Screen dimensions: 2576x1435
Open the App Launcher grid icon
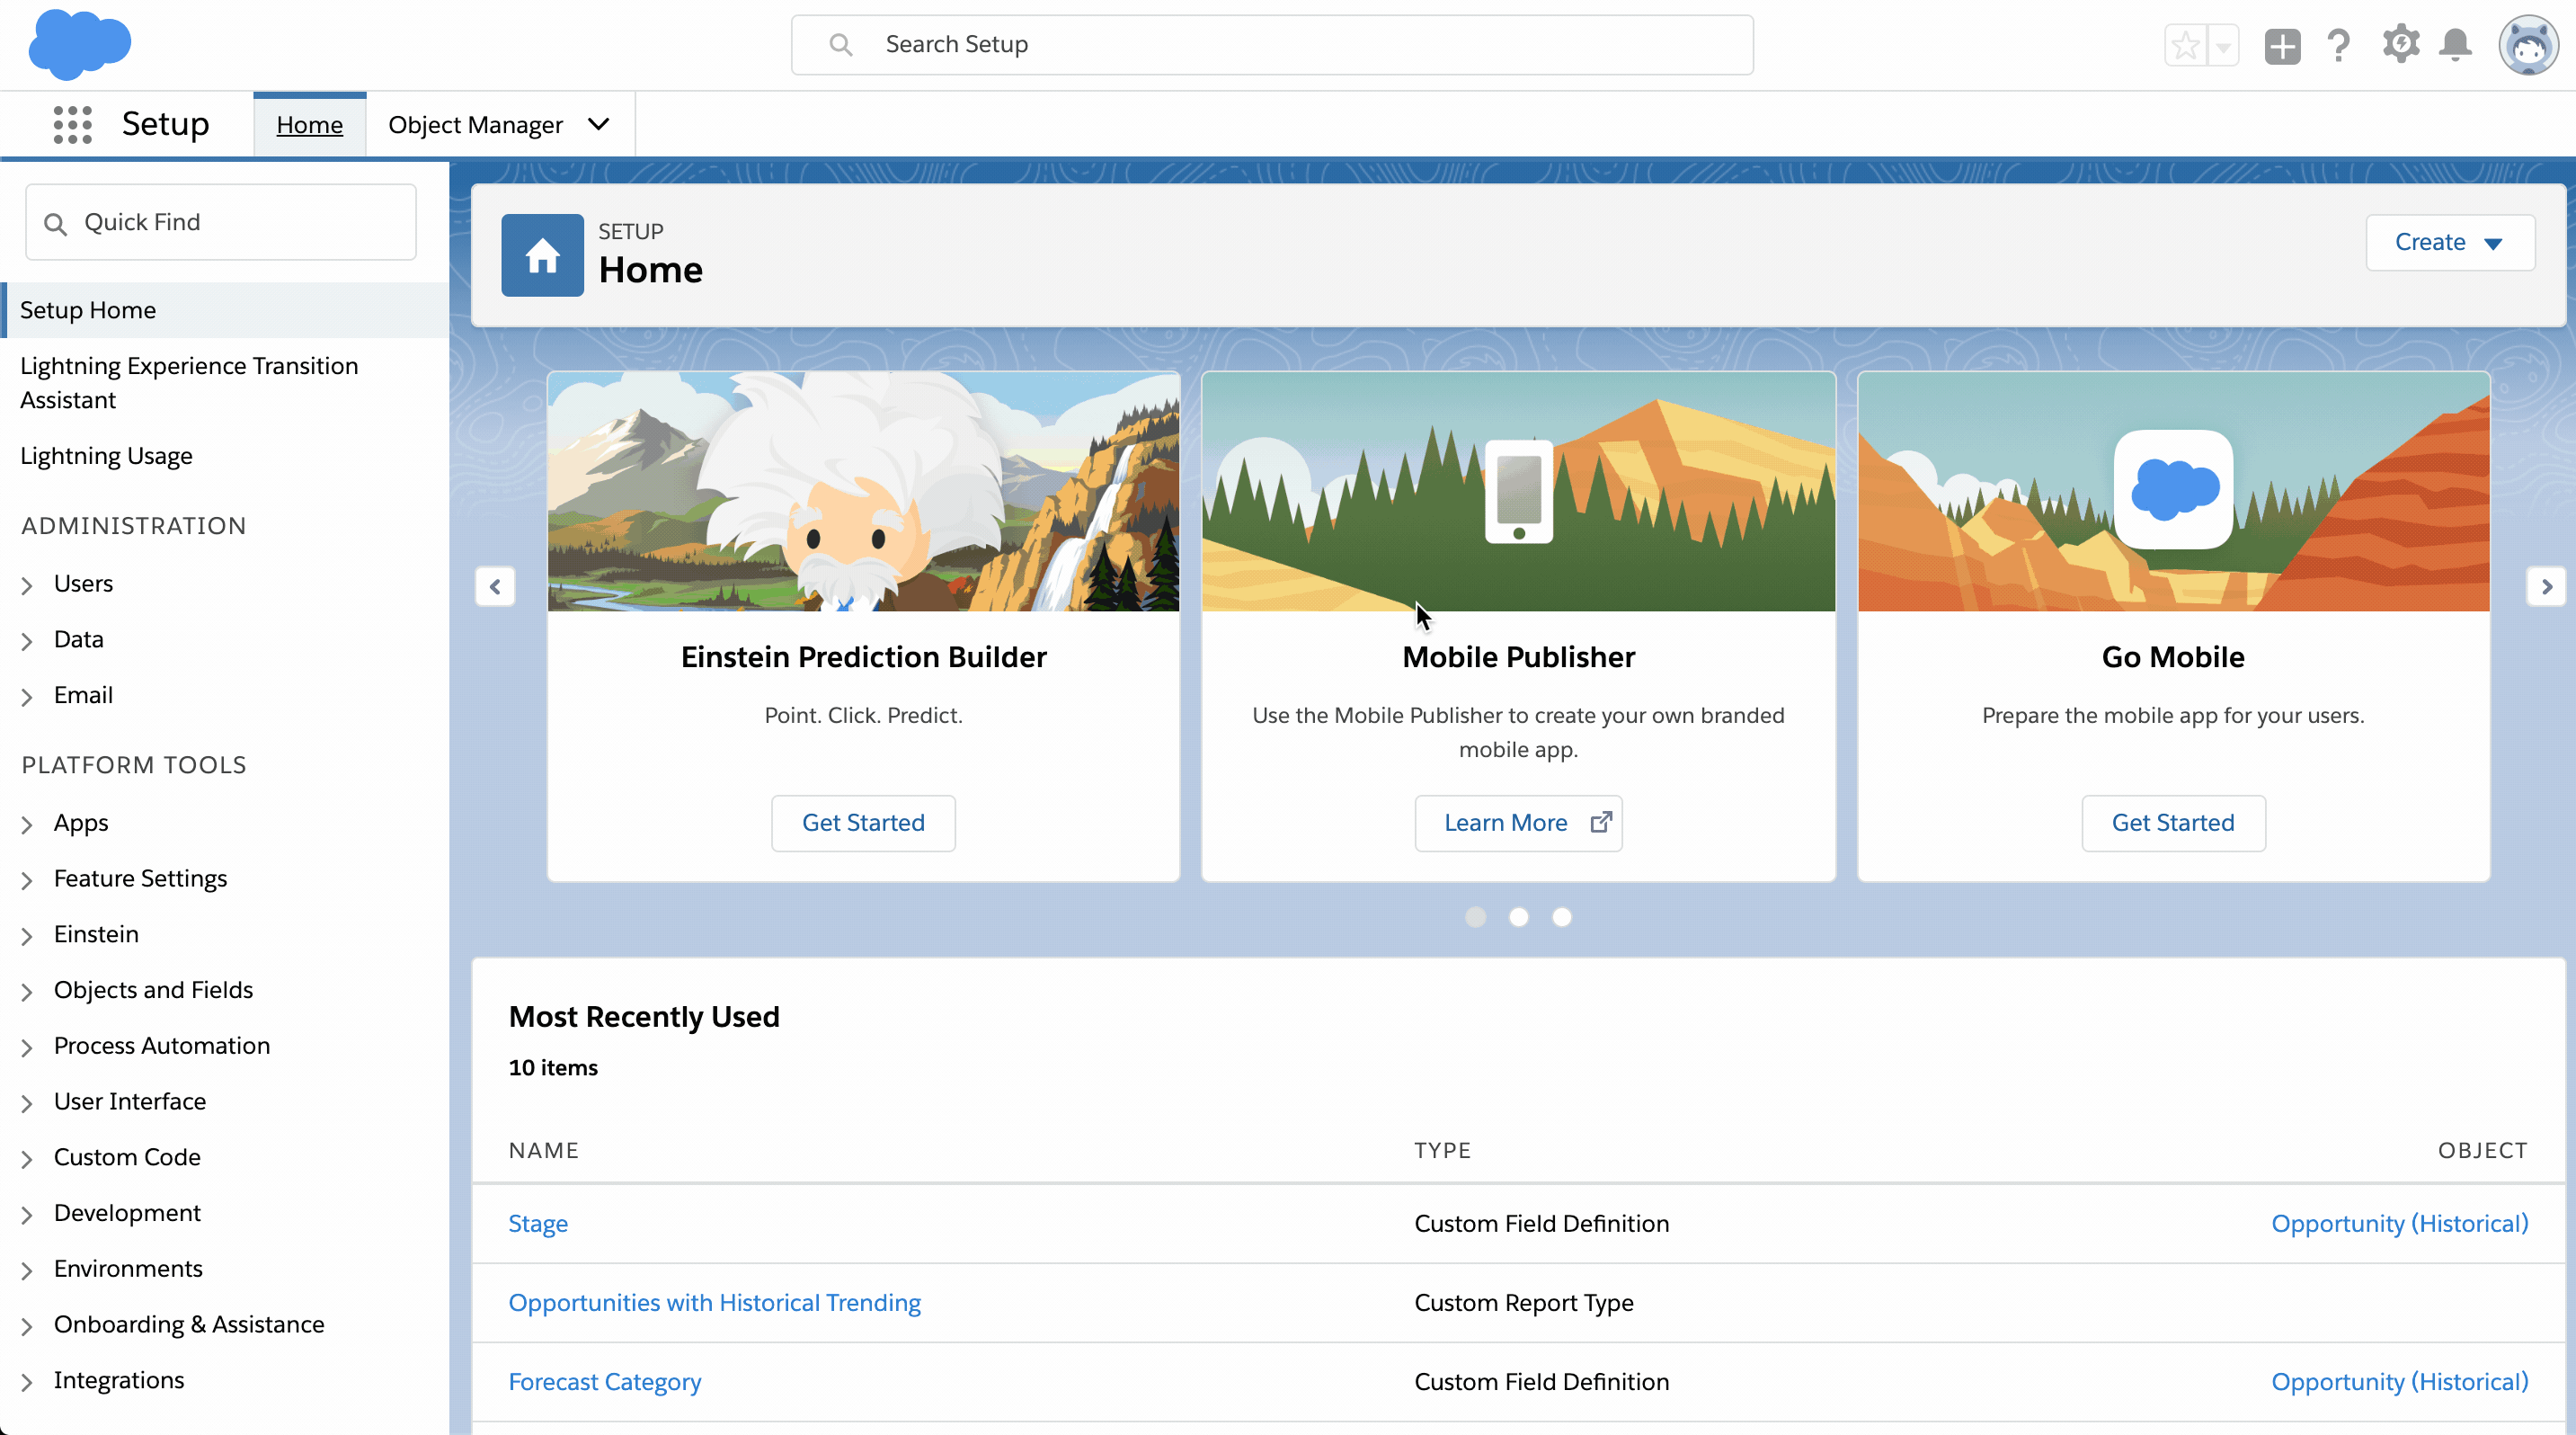pos(72,125)
